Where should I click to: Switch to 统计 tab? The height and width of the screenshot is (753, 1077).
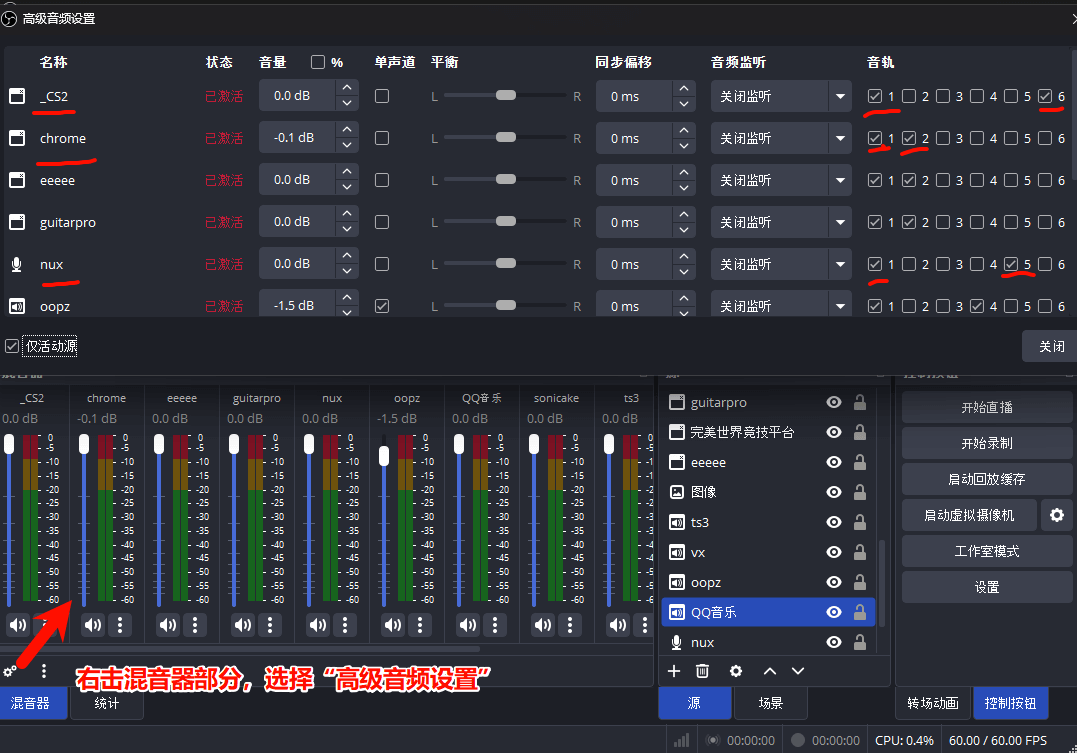106,703
